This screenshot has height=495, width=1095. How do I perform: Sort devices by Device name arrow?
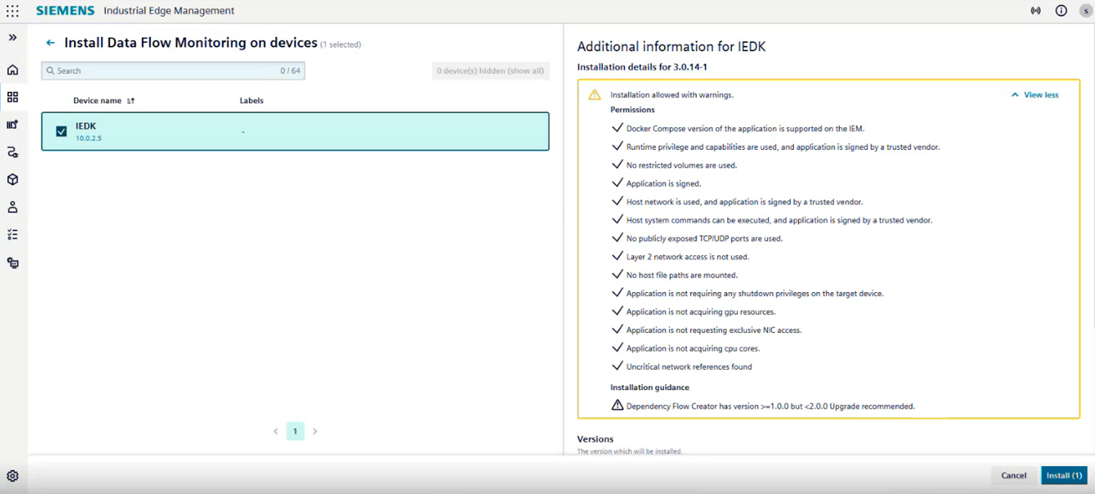click(x=131, y=101)
